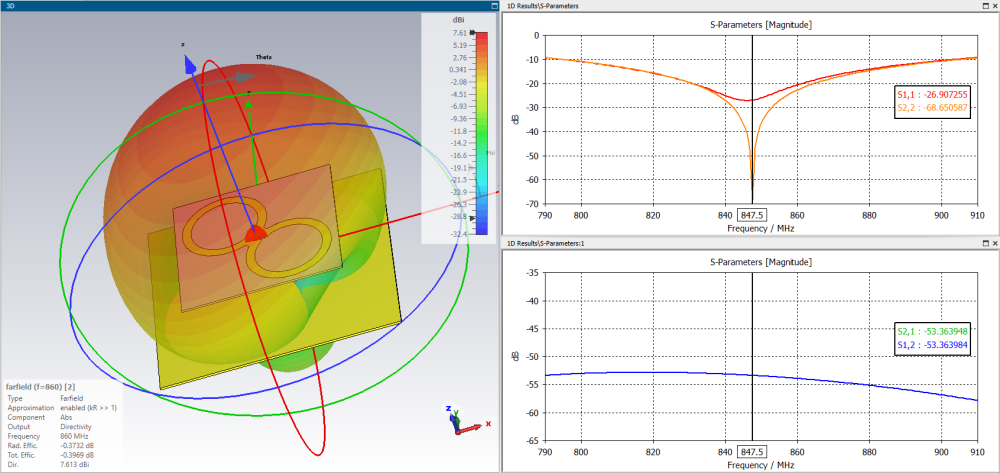Click the -32.4 minimum label on color scale

pyautogui.click(x=459, y=235)
